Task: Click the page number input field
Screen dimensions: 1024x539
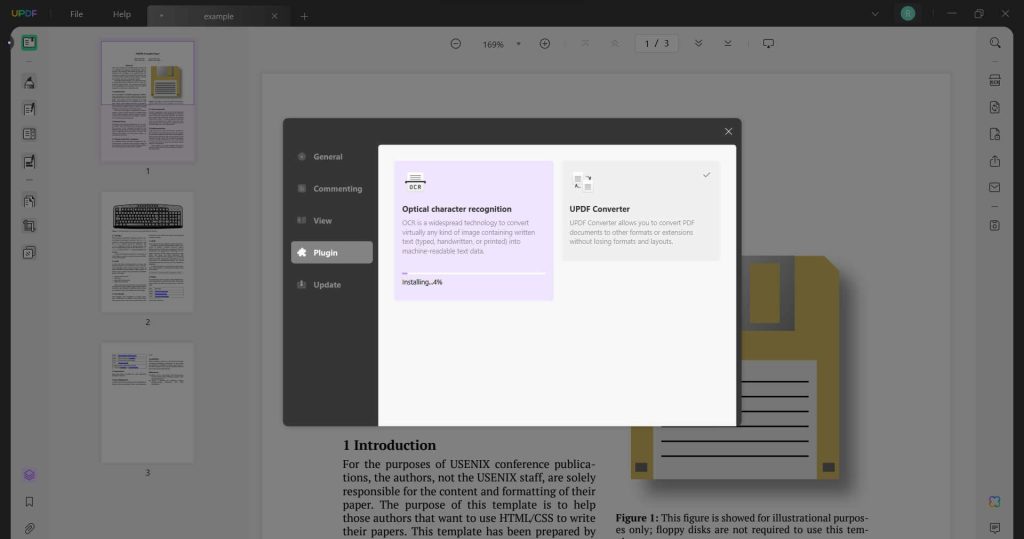Action: click(x=656, y=44)
